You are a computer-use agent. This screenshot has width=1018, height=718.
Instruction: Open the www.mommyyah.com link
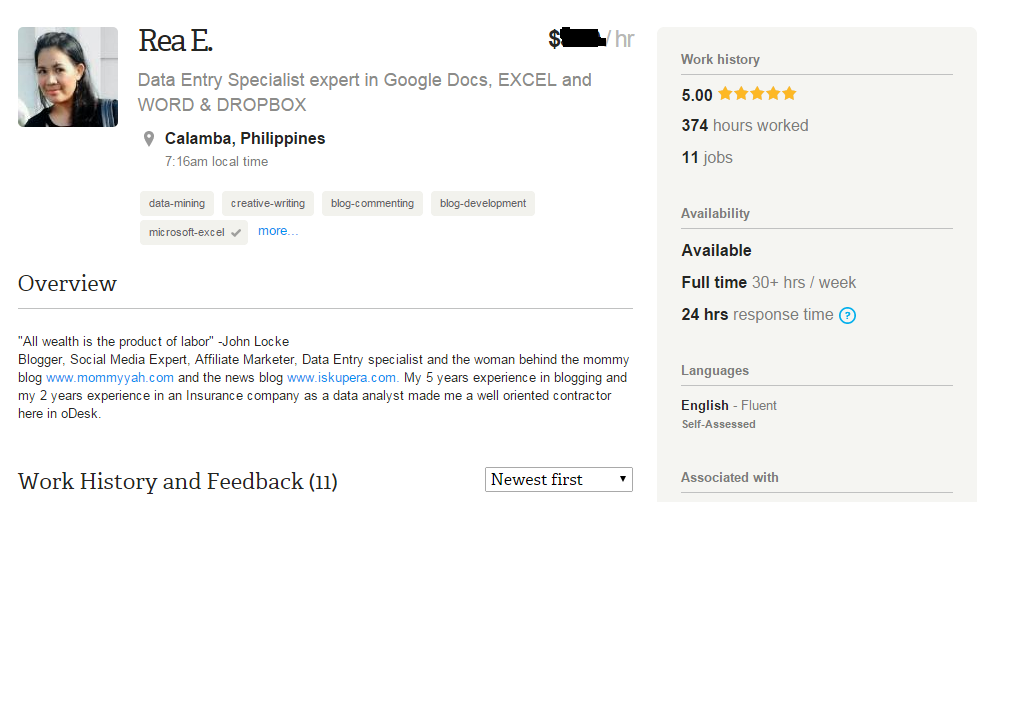110,378
